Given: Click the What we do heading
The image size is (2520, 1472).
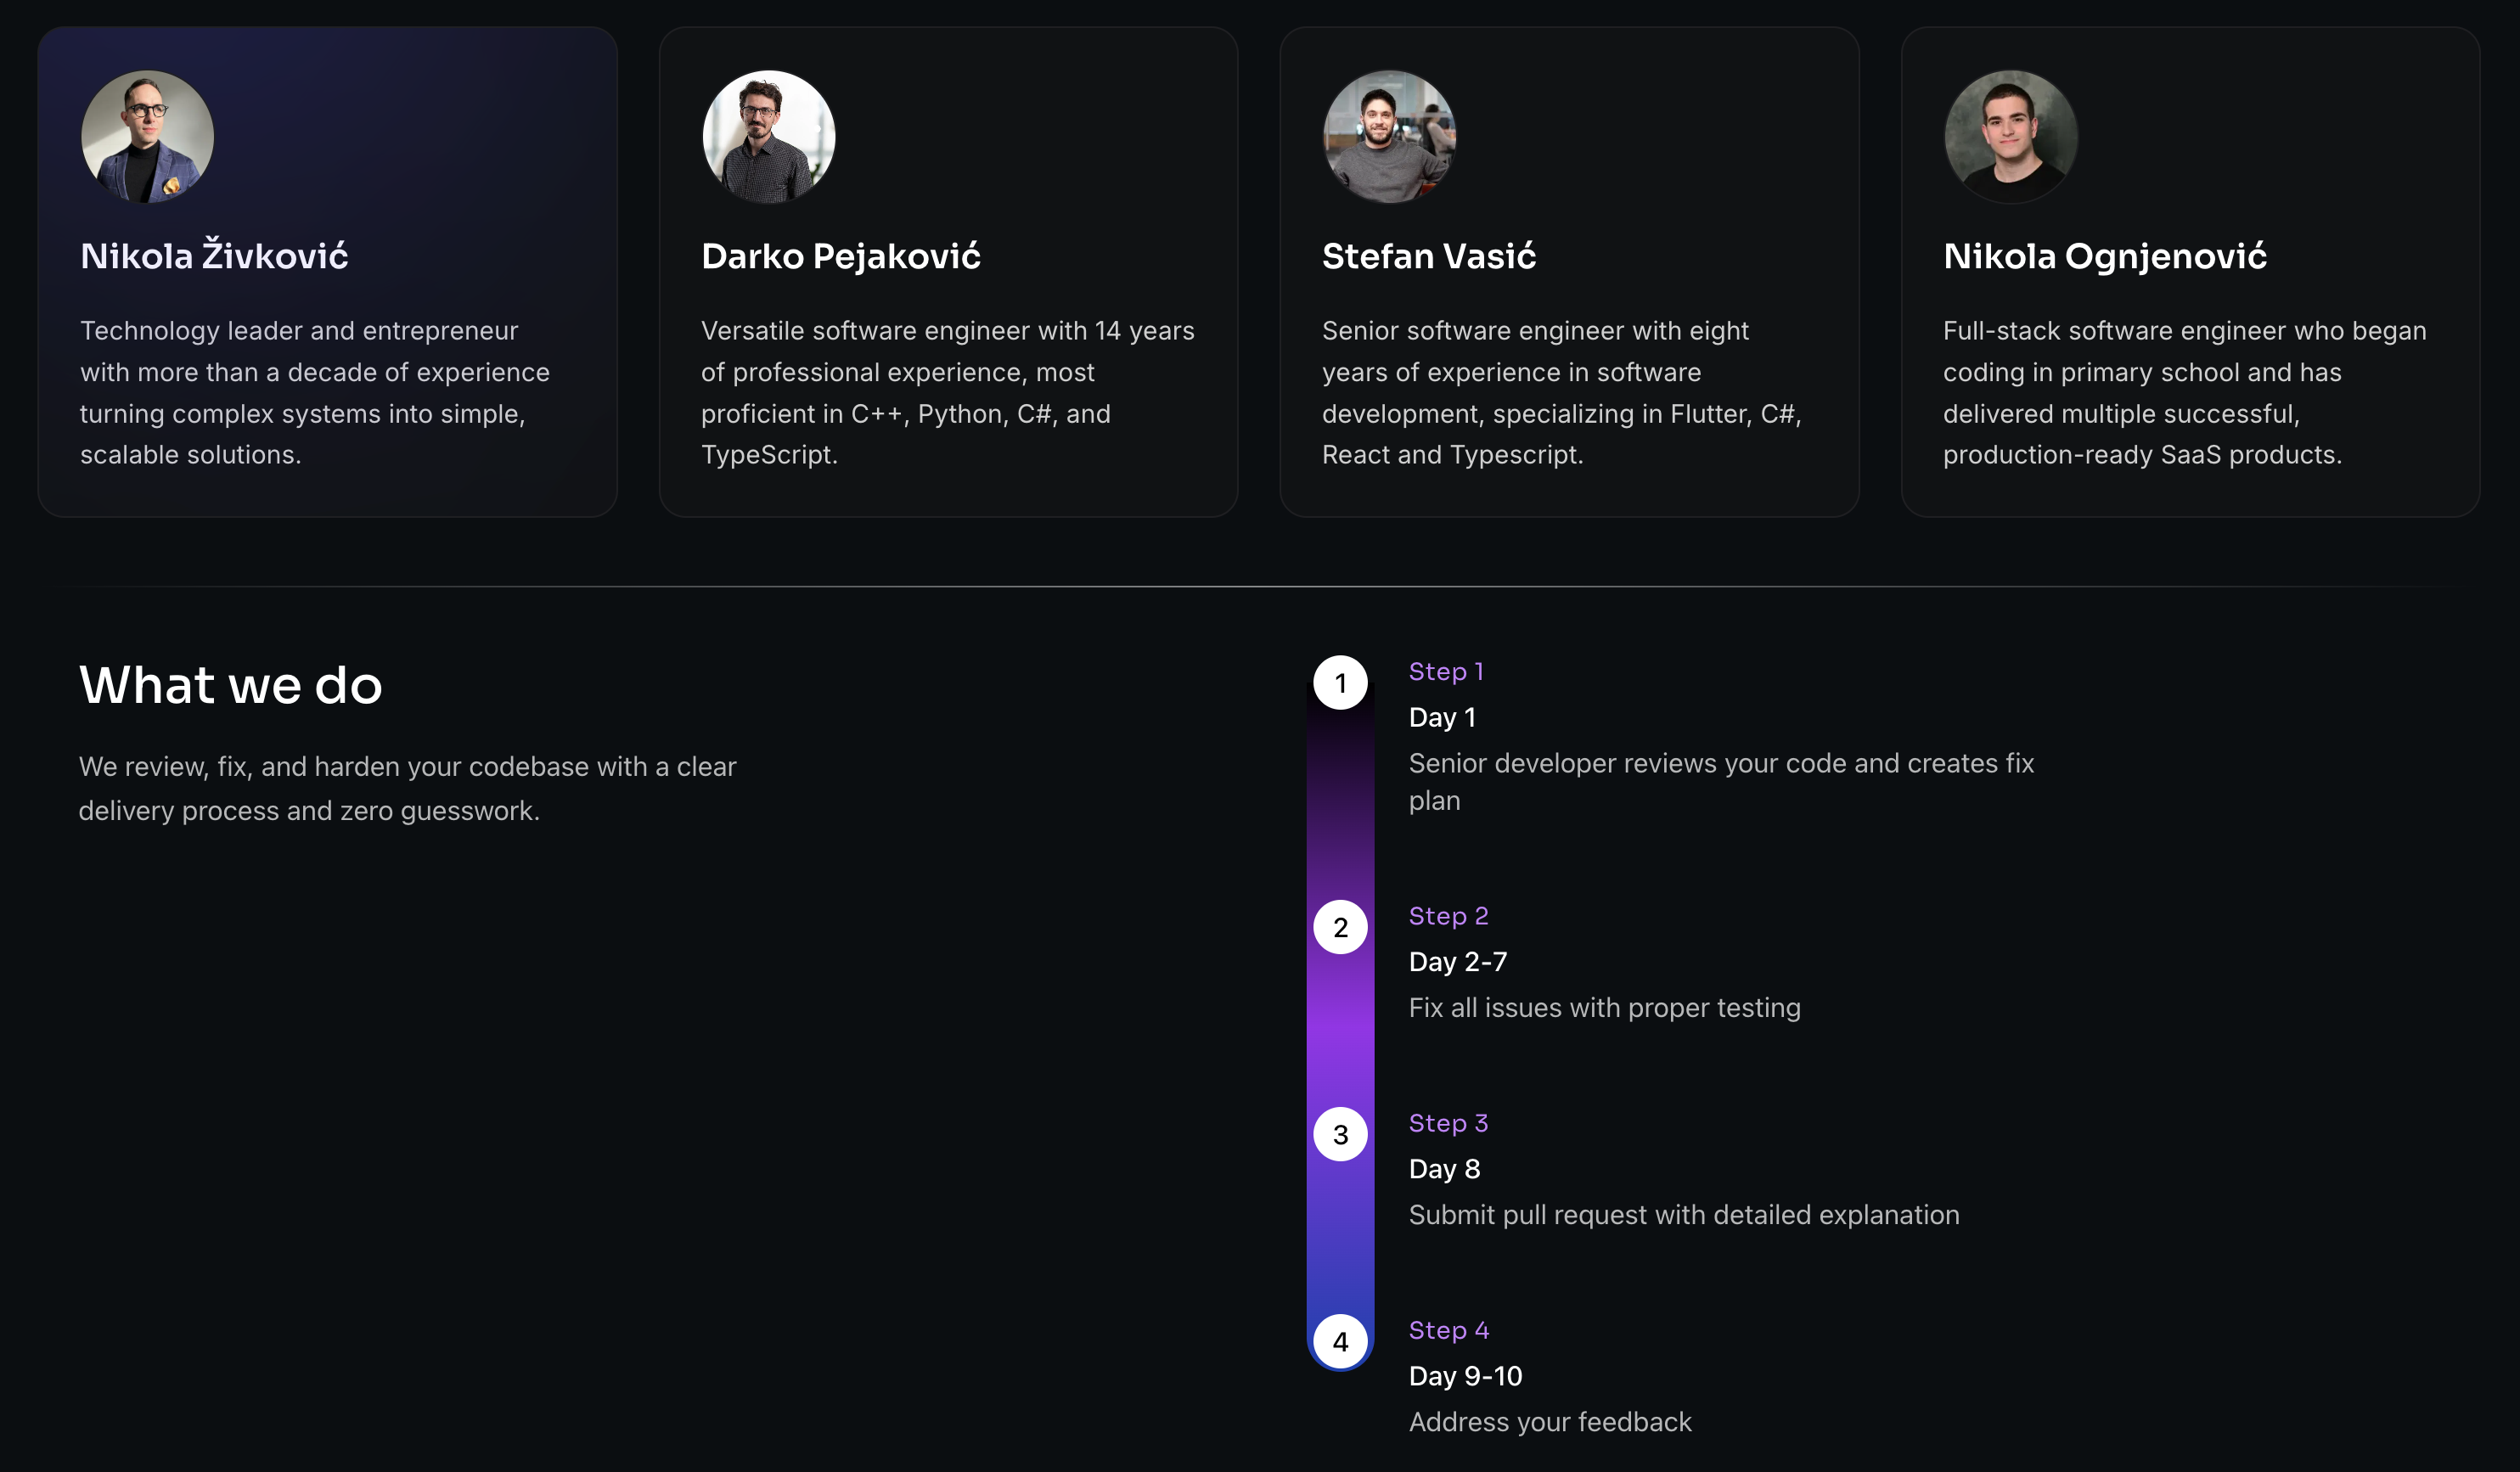Looking at the screenshot, I should (230, 685).
